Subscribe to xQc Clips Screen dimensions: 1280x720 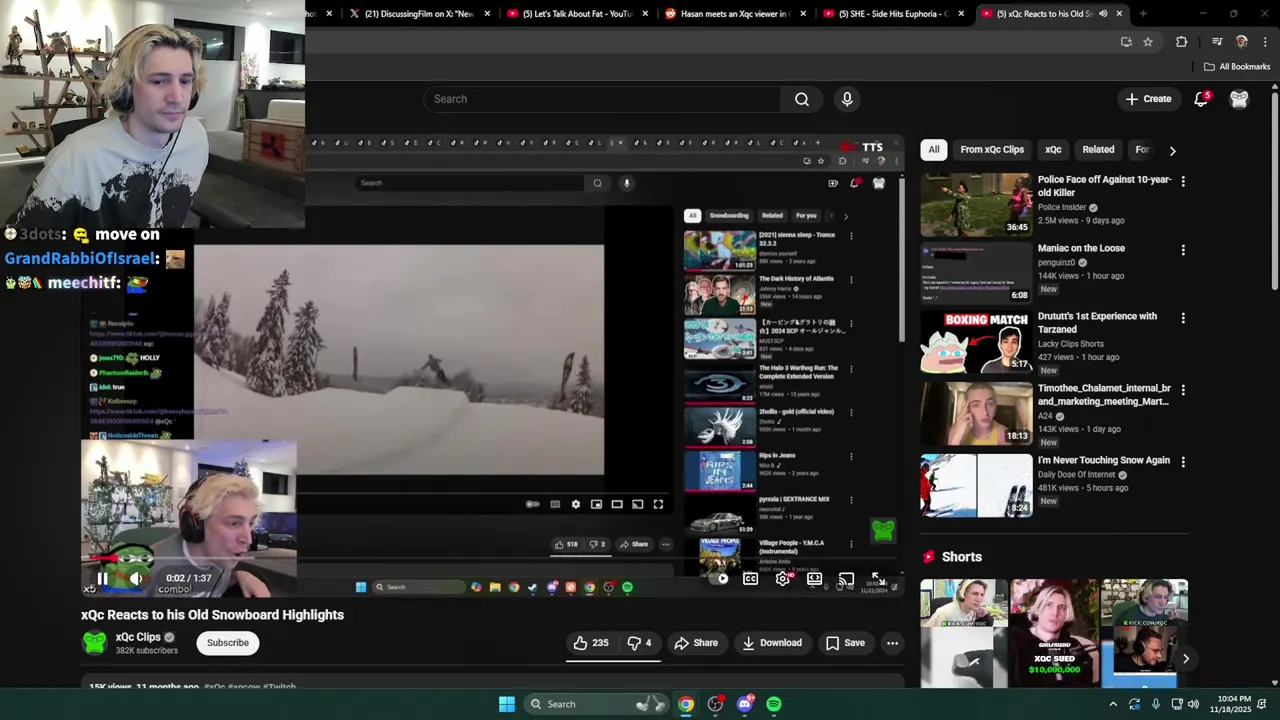pyautogui.click(x=228, y=643)
